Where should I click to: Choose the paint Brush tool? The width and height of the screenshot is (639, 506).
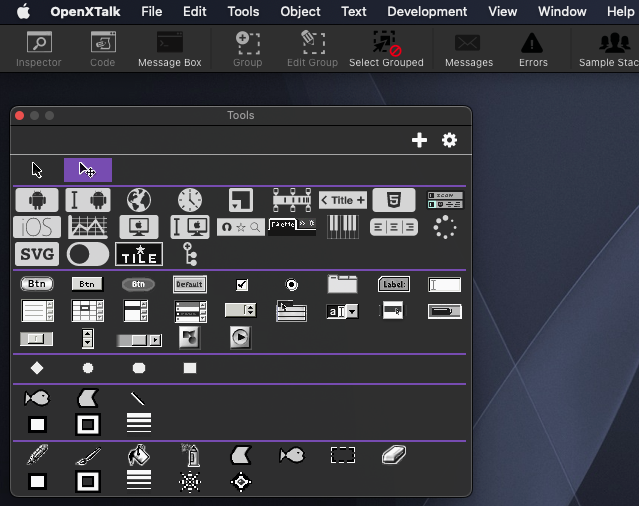pyautogui.click(x=88, y=456)
